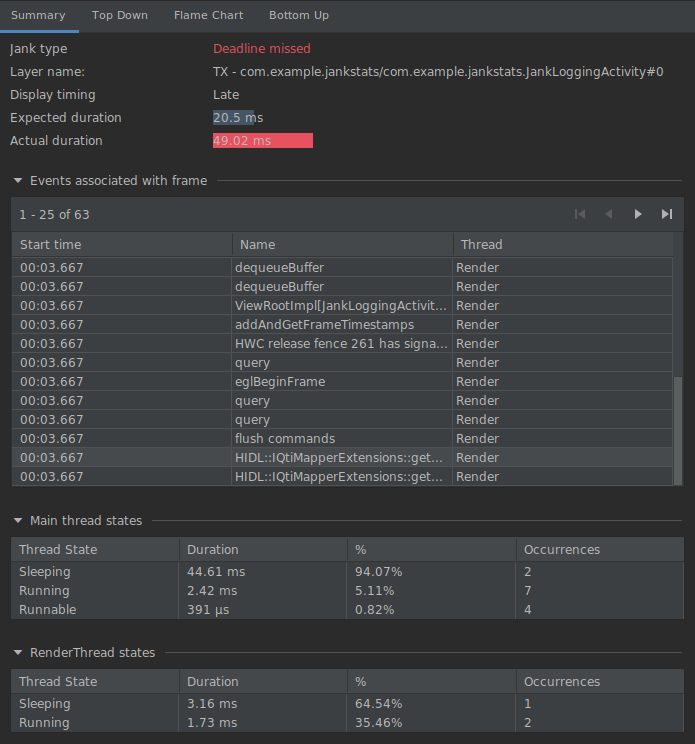Screen dimensions: 695x744
Task: Click the red Actual duration bar
Action: click(x=263, y=141)
